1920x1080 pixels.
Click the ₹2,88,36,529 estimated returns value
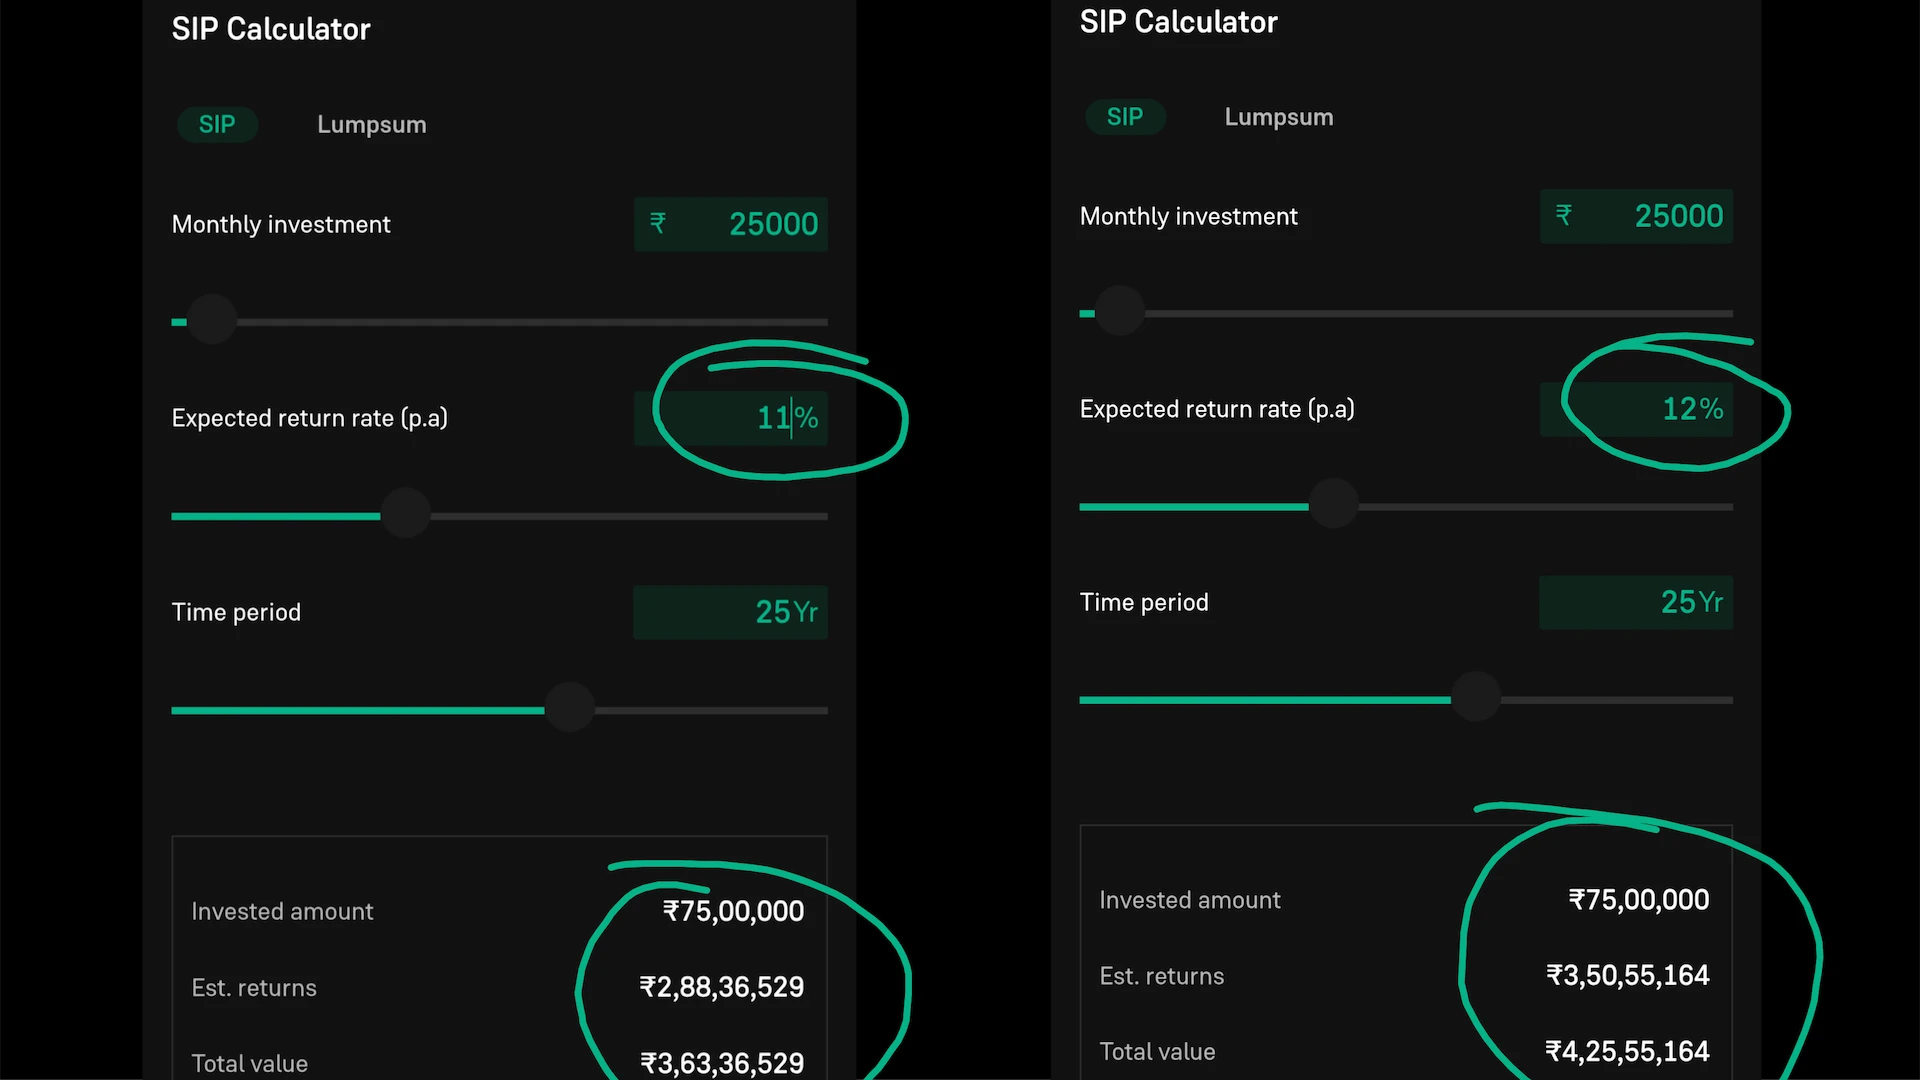click(722, 987)
